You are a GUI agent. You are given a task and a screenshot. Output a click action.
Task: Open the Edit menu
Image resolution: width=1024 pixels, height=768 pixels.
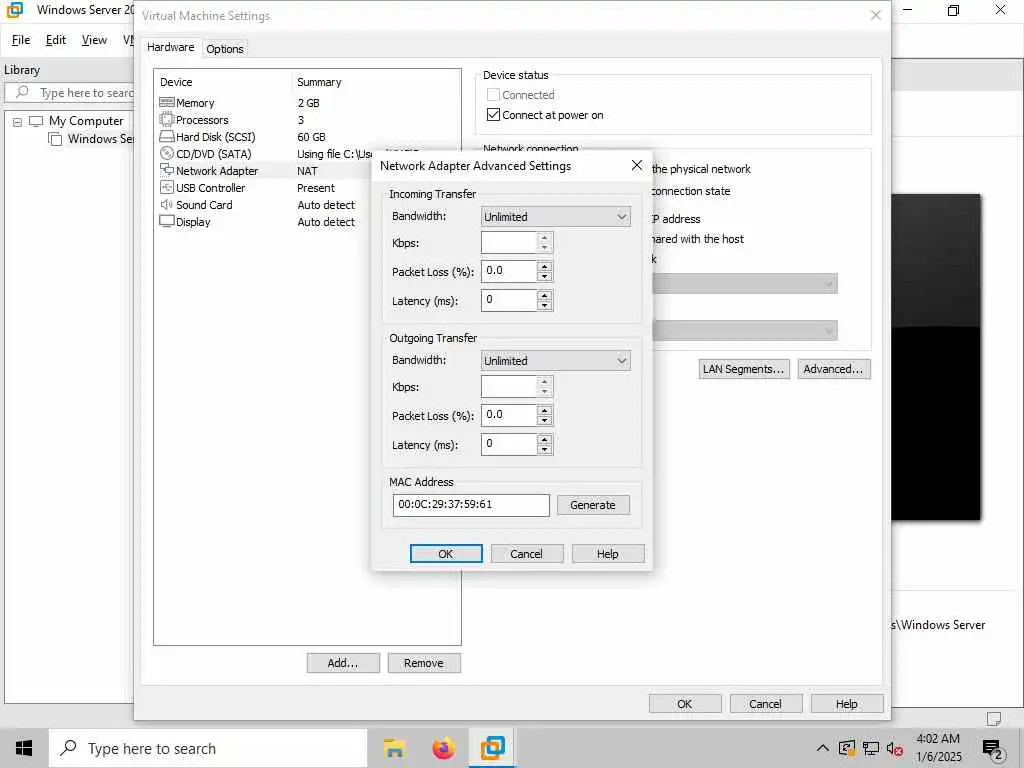coord(56,40)
